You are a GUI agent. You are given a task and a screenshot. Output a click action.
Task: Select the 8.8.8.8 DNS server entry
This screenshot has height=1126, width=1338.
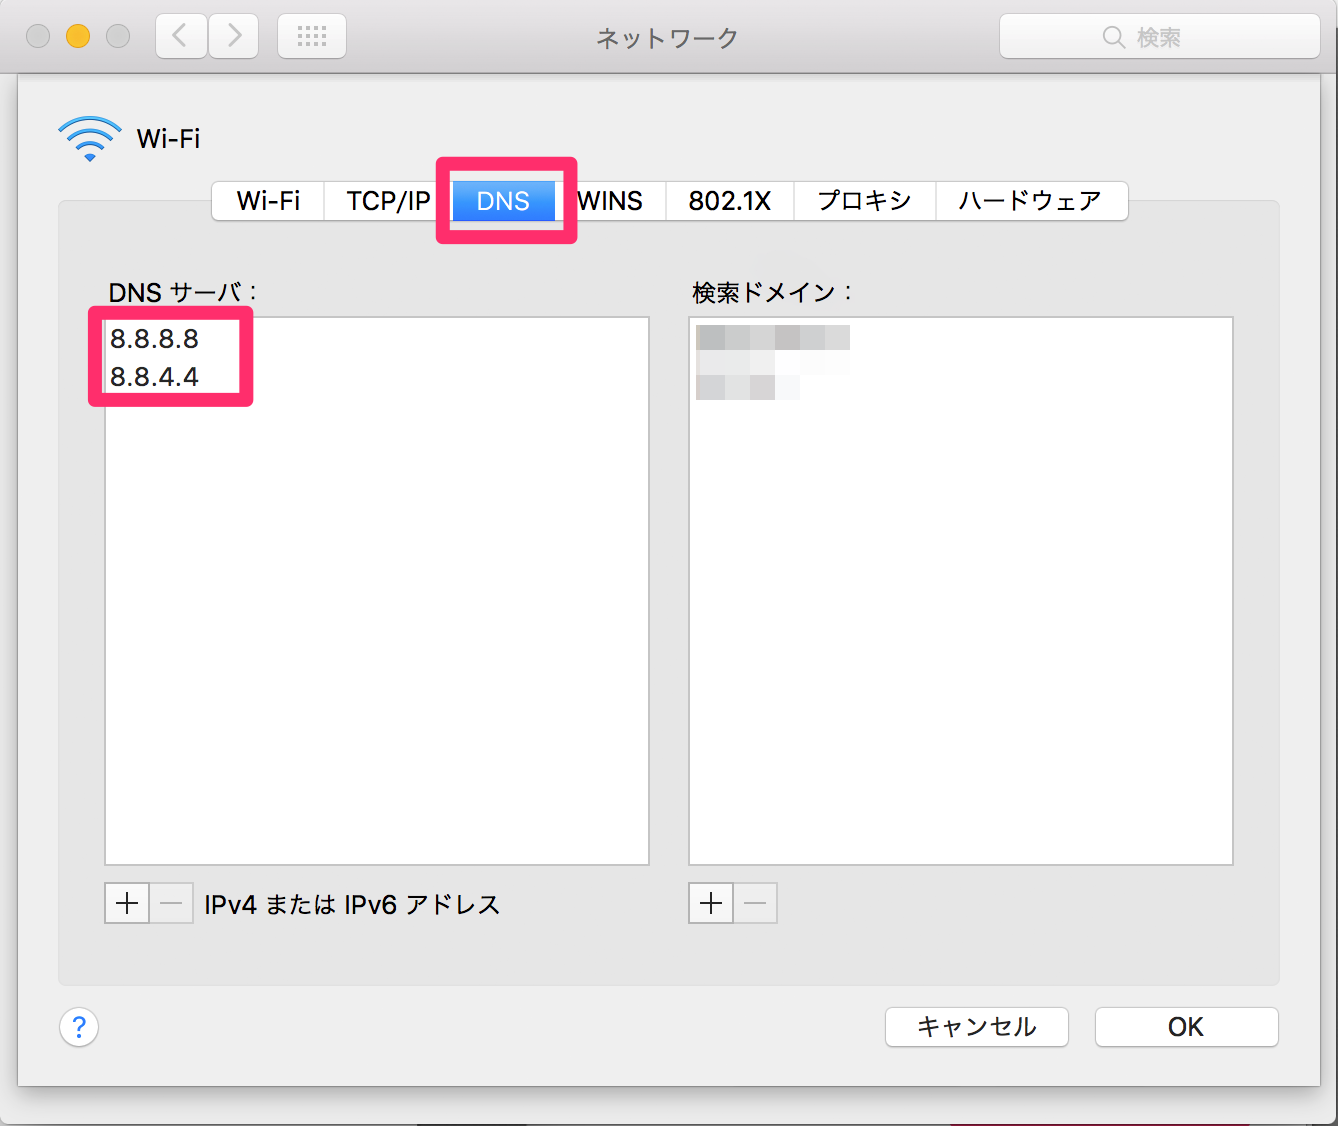point(155,339)
